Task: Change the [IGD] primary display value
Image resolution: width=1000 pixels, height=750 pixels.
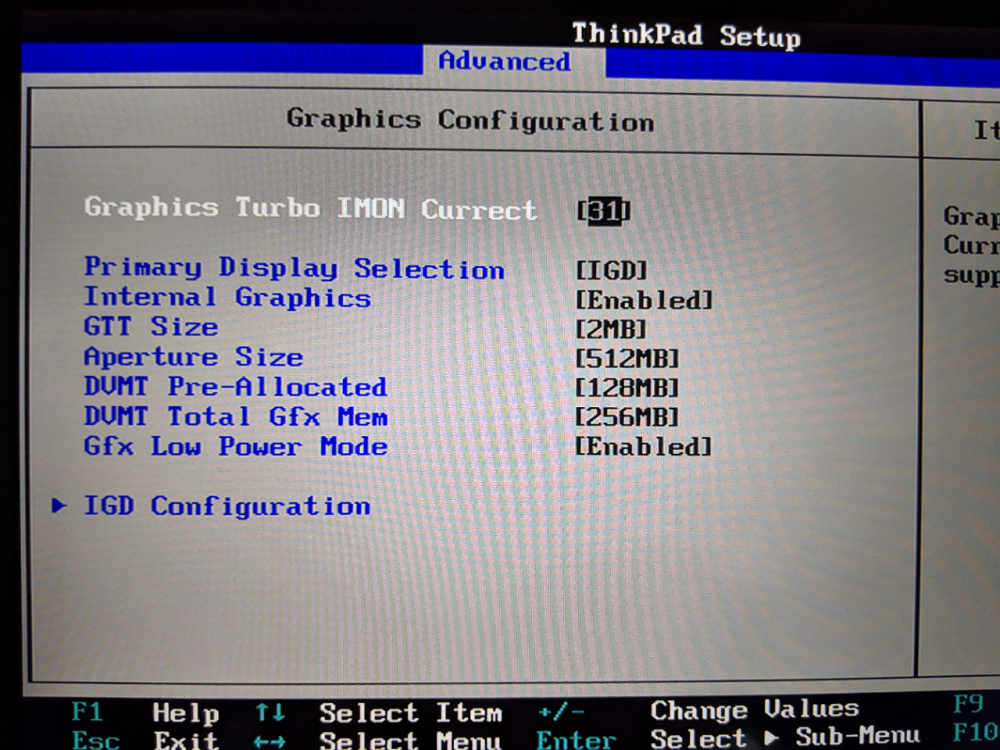Action: pyautogui.click(x=611, y=270)
